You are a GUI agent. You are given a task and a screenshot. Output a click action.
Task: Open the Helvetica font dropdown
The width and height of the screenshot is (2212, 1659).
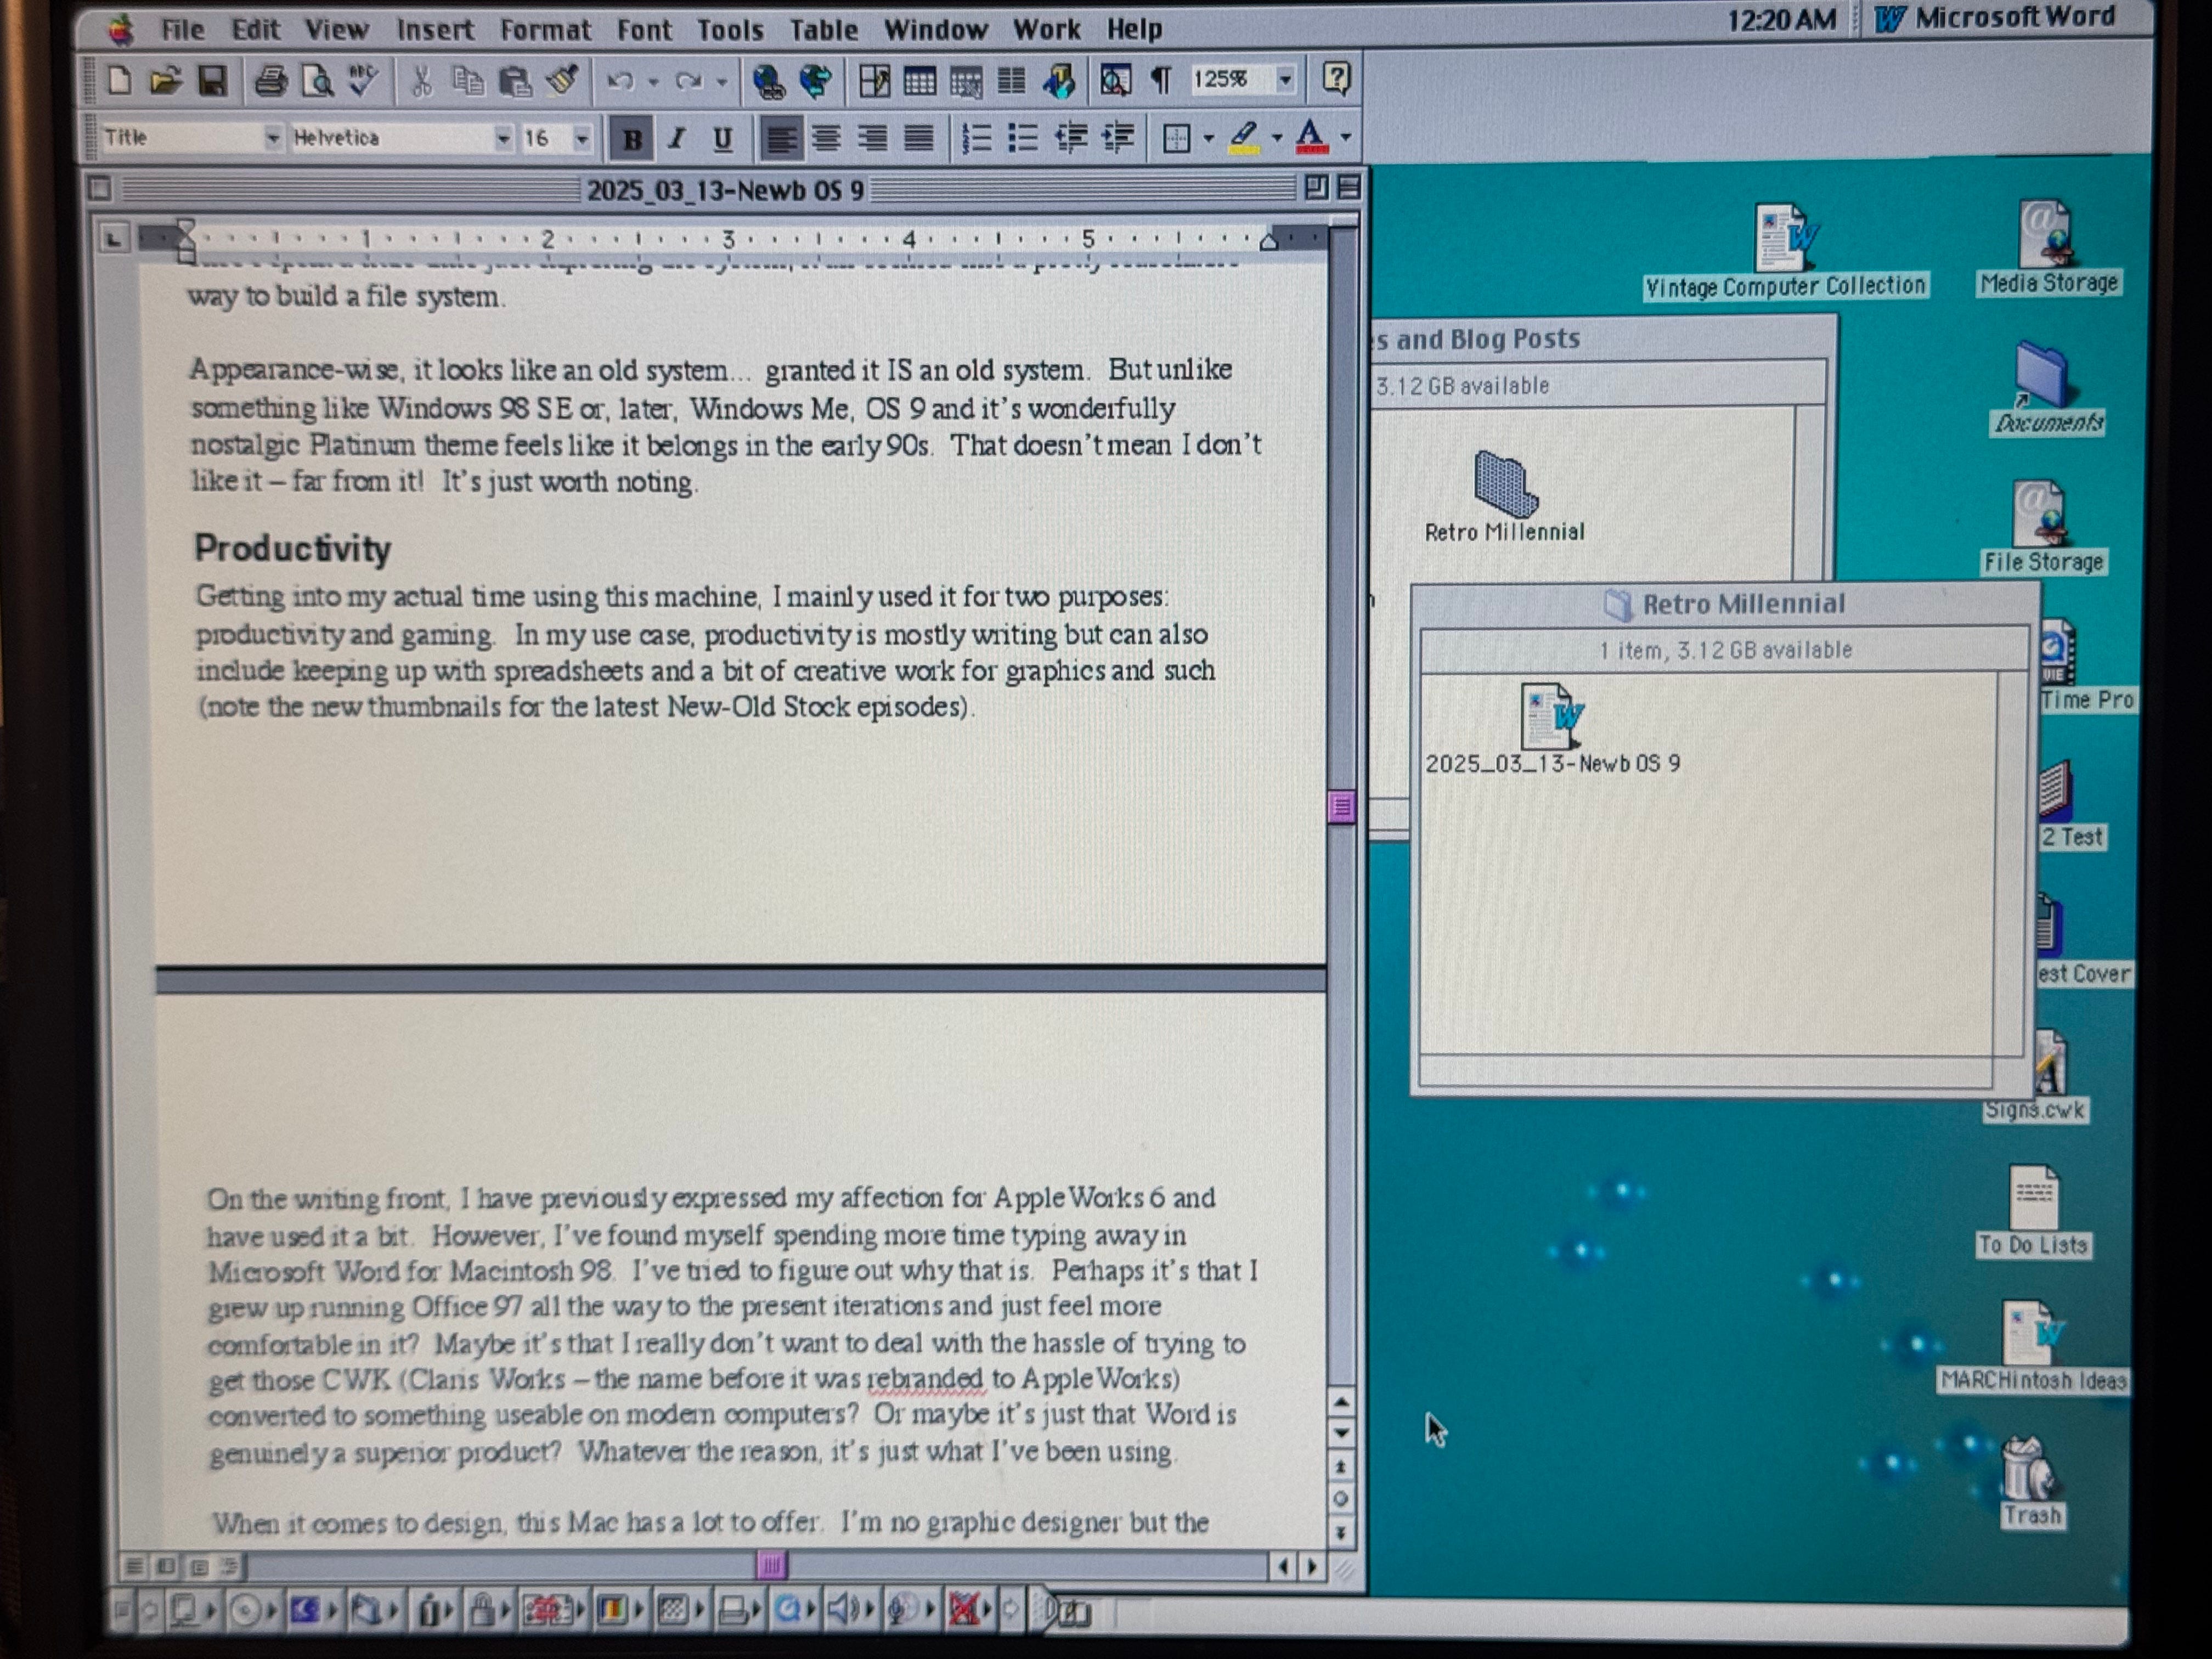503,138
